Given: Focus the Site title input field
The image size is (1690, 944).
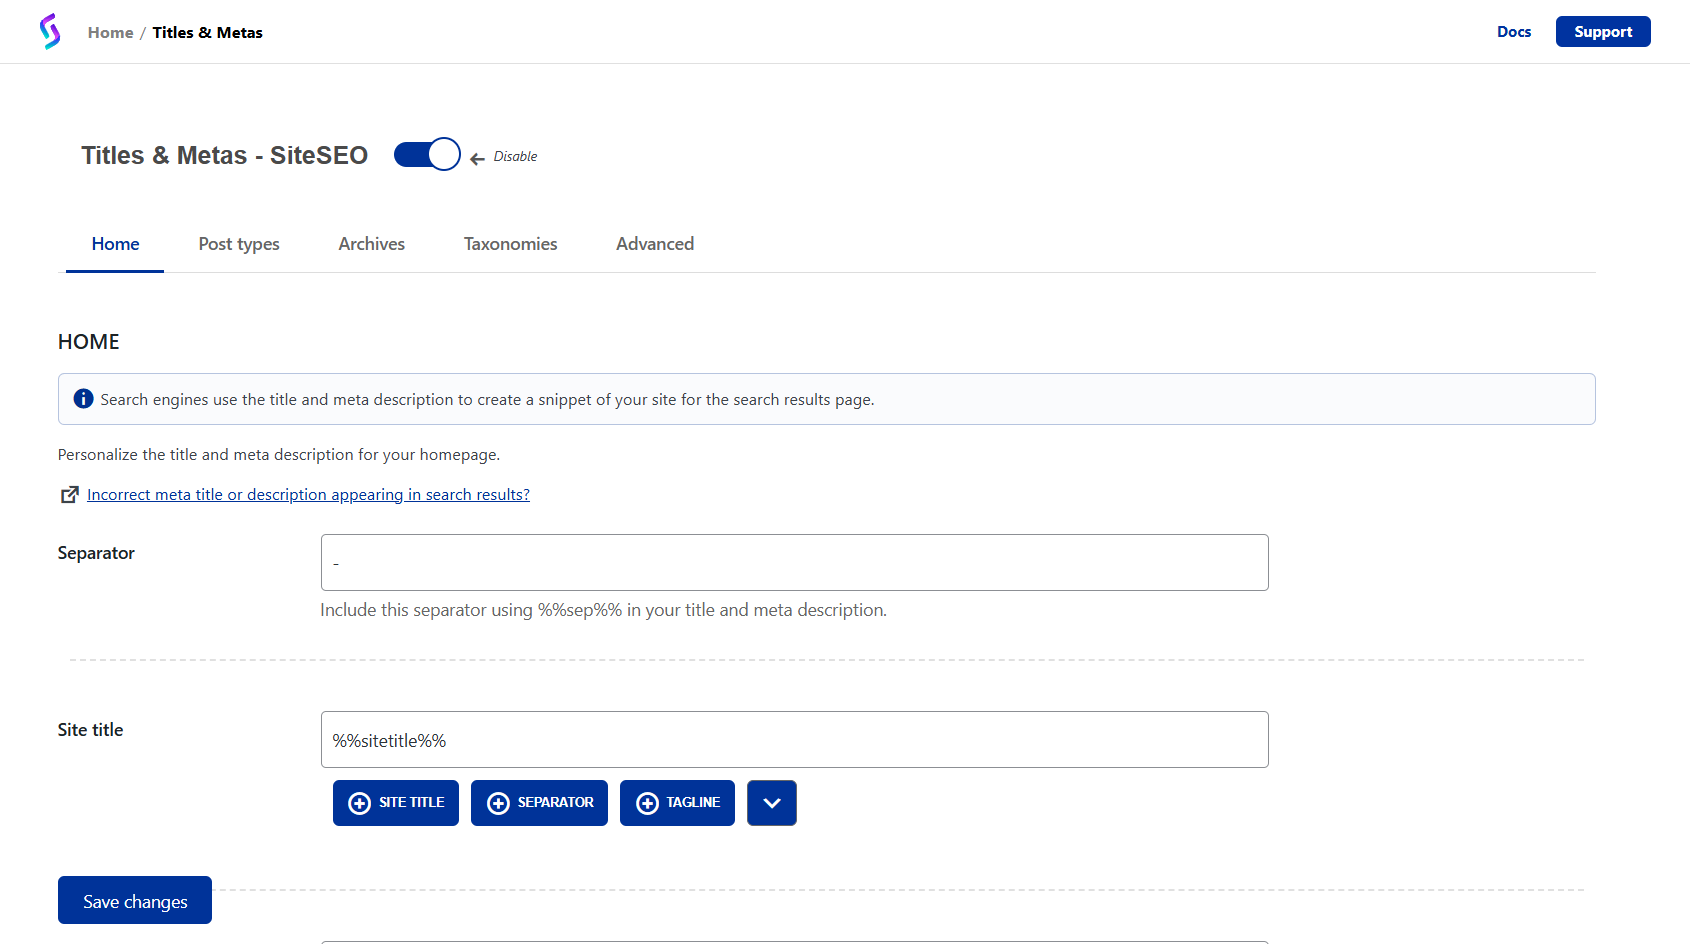Looking at the screenshot, I should (795, 739).
